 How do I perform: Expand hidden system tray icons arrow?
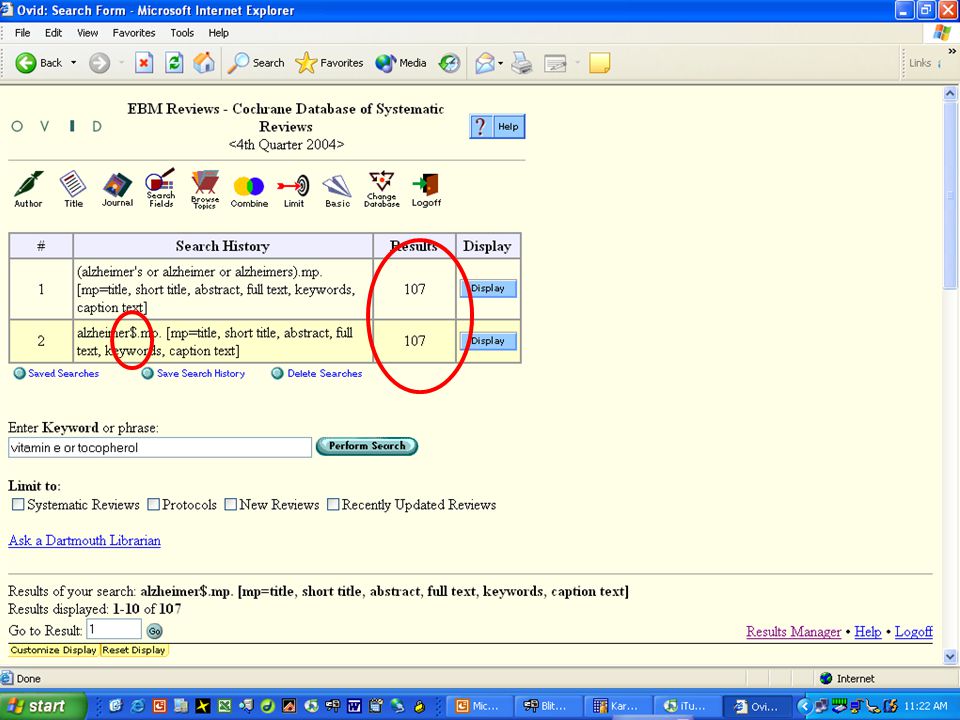[x=804, y=706]
